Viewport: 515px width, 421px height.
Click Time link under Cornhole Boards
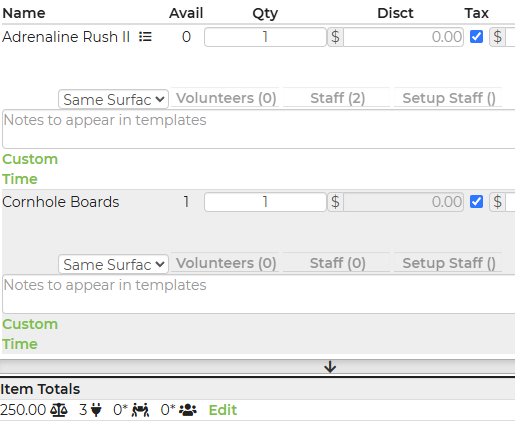[20, 344]
